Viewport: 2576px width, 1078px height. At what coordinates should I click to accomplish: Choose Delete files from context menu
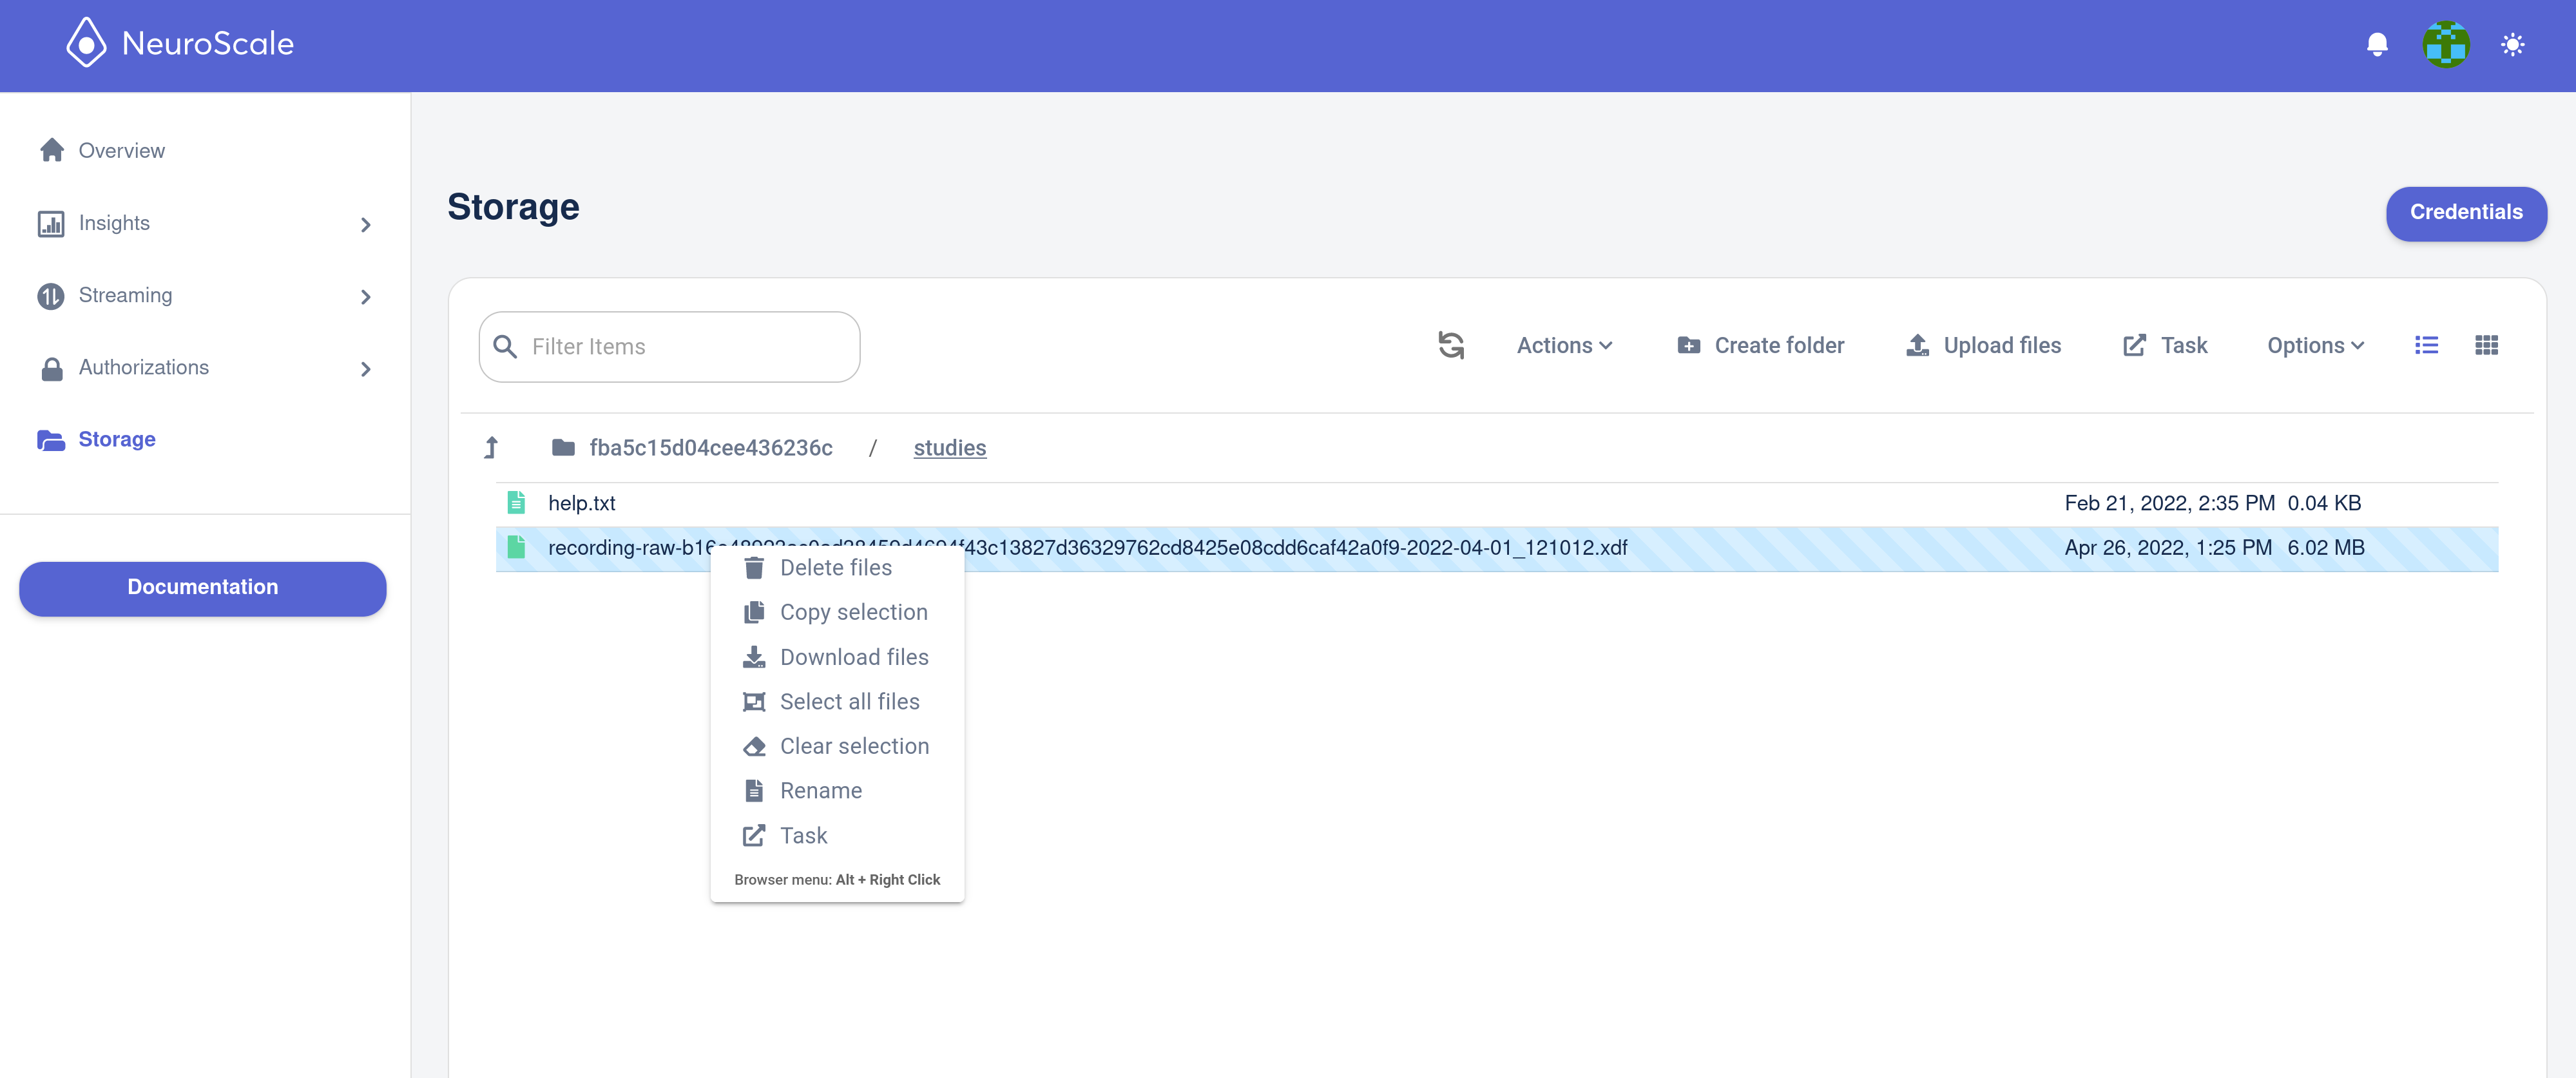click(x=837, y=568)
